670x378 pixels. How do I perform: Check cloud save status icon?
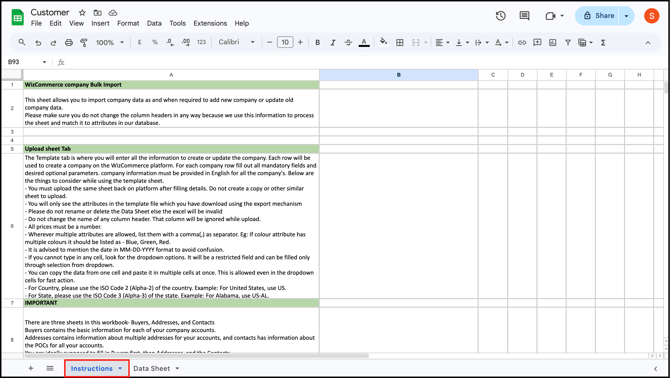pyautogui.click(x=113, y=13)
